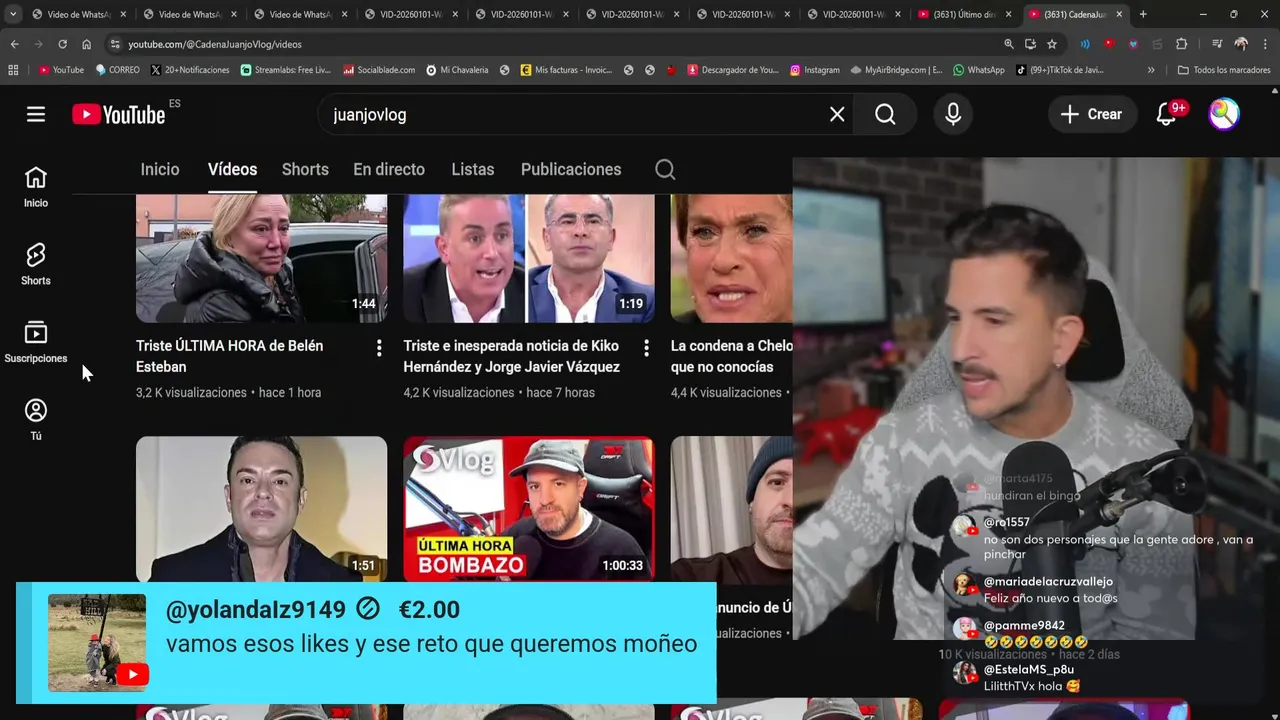The image size is (1280, 720).
Task: Expand the tab search dropdown arrow
Action: point(13,14)
